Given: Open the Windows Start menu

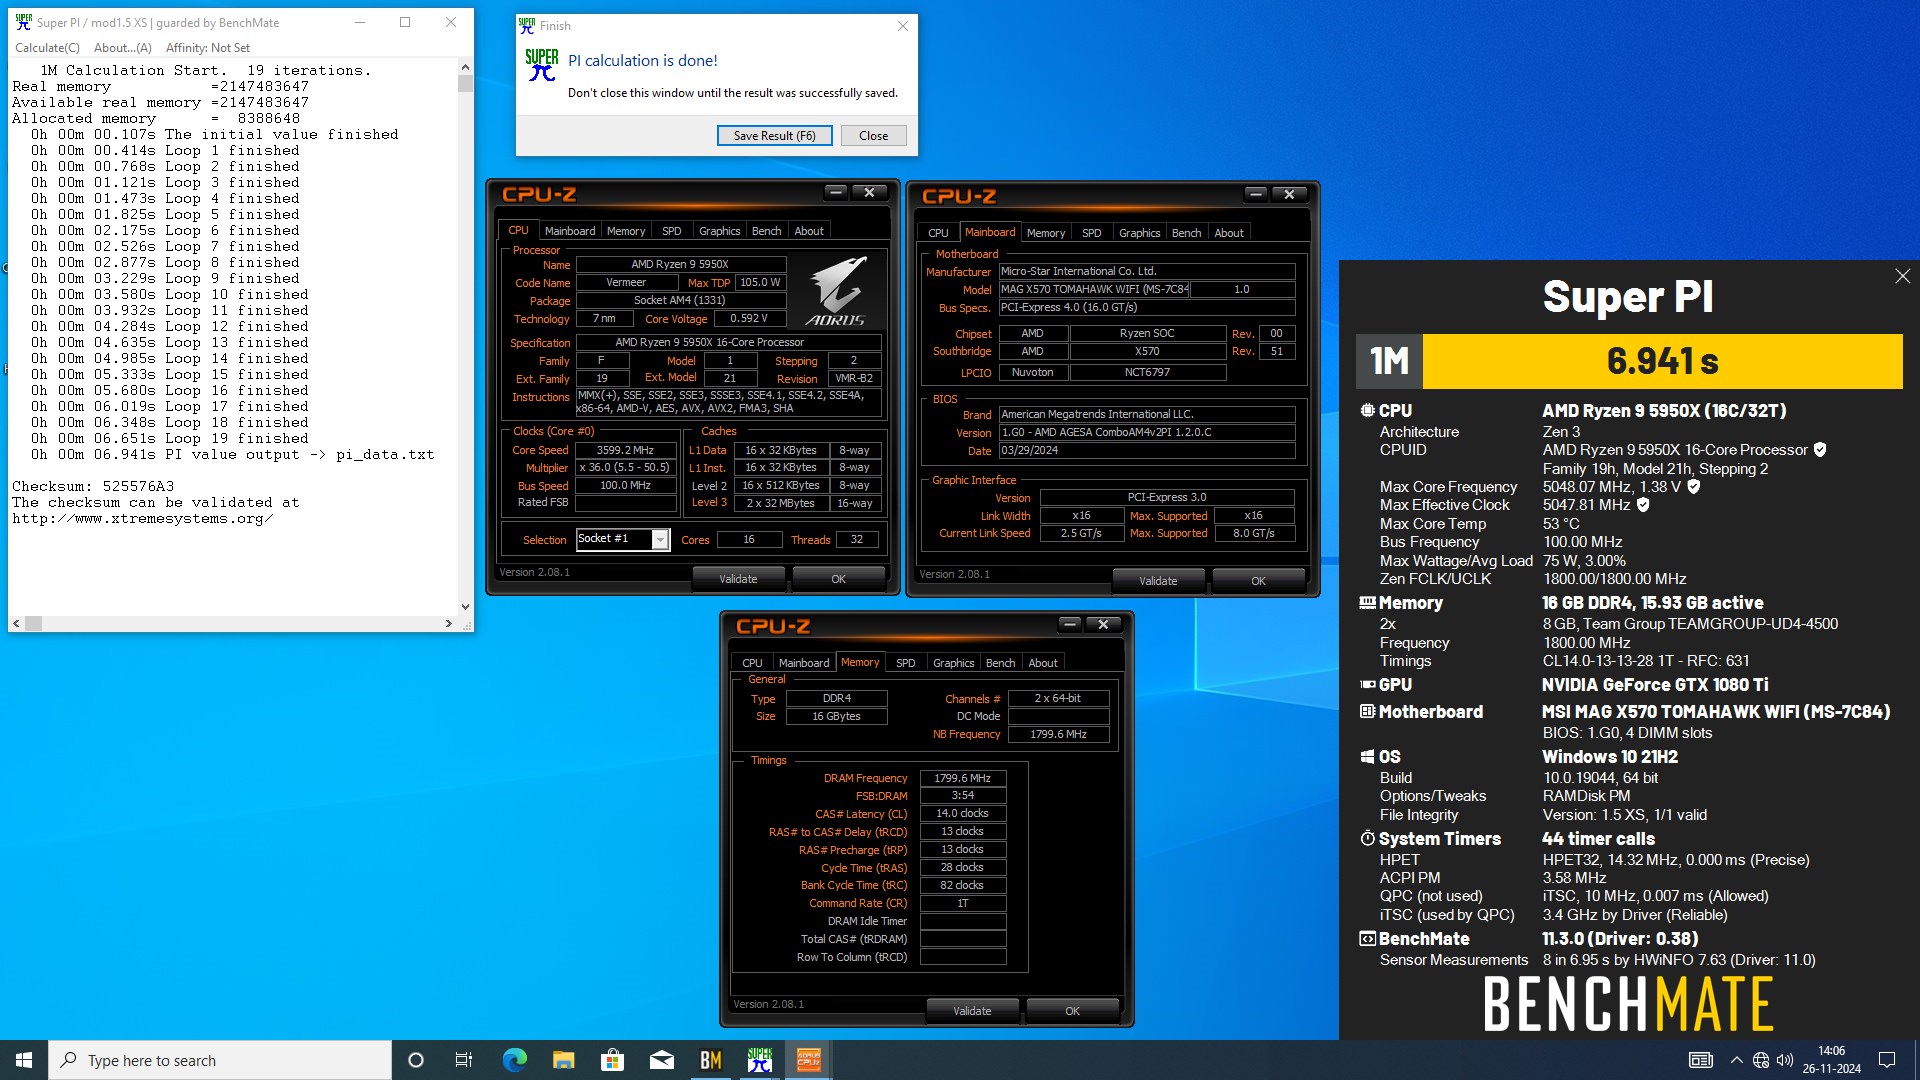Looking at the screenshot, I should point(24,1060).
